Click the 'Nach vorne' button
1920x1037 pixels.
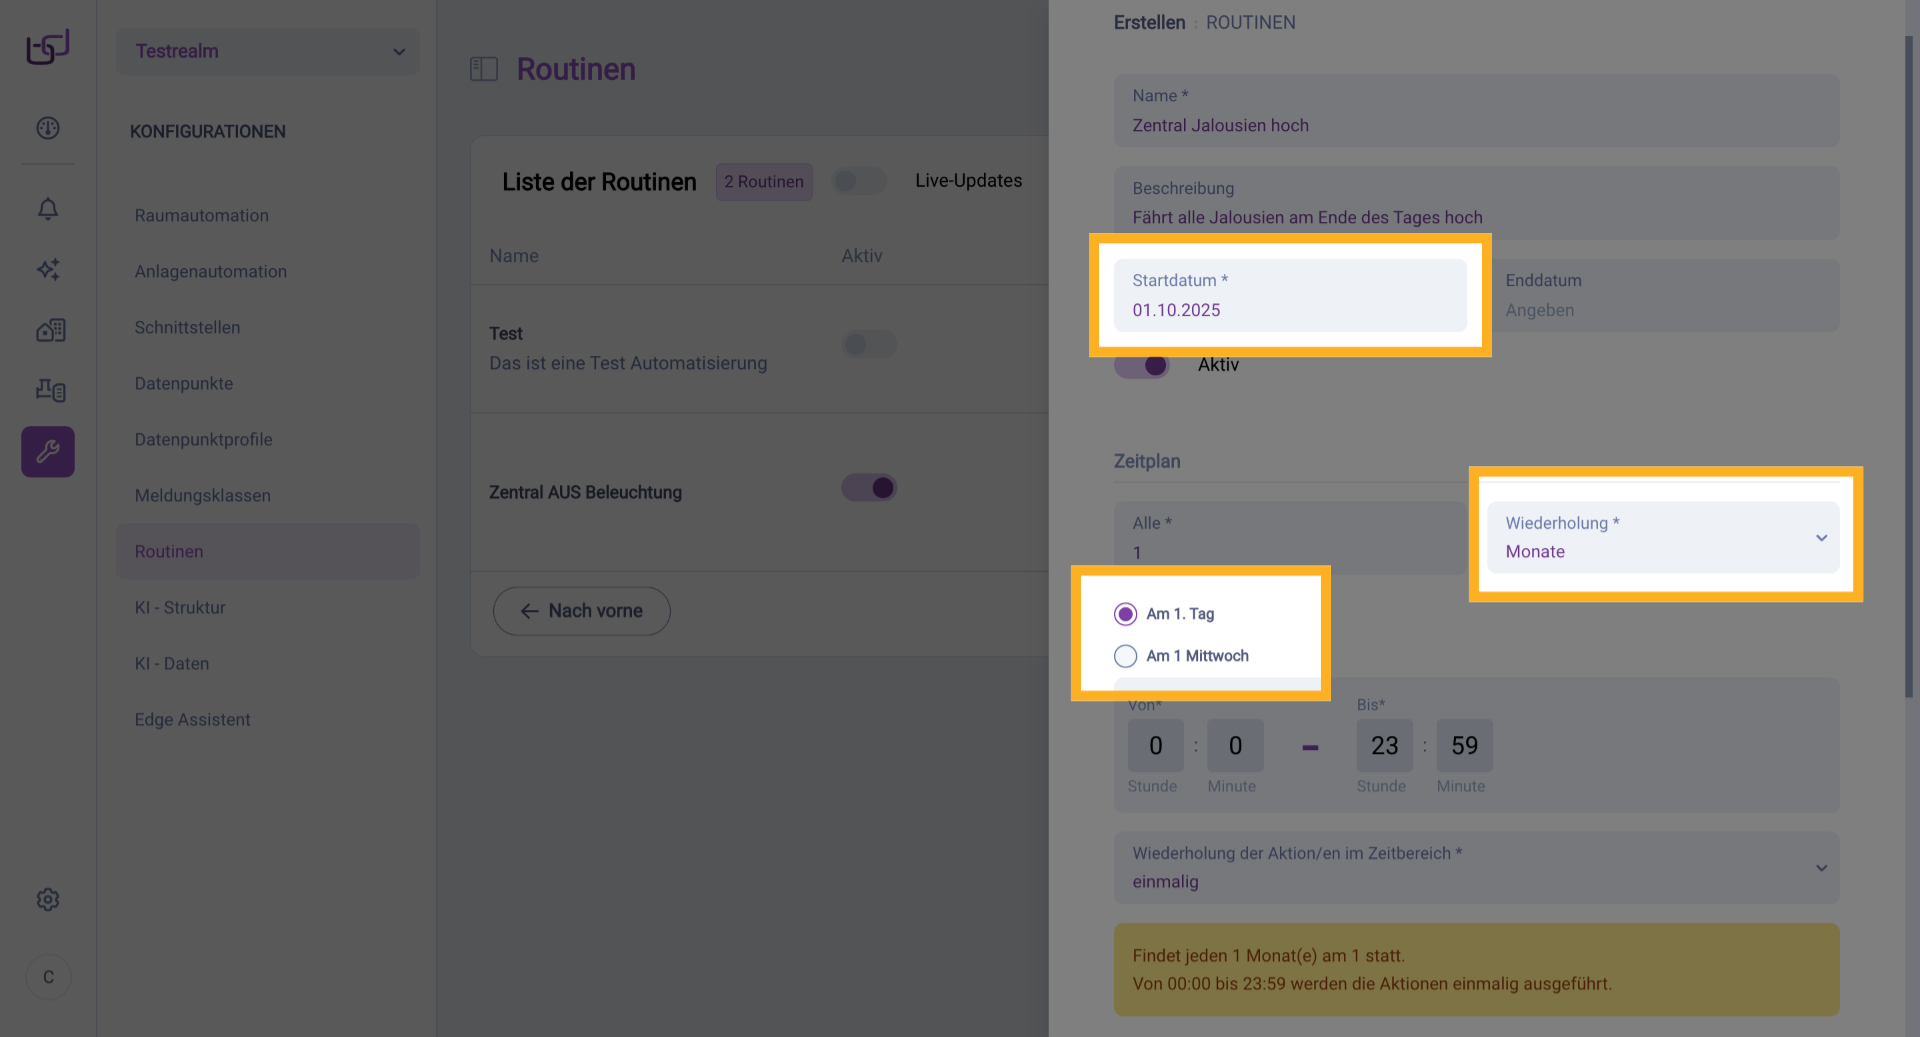(581, 611)
